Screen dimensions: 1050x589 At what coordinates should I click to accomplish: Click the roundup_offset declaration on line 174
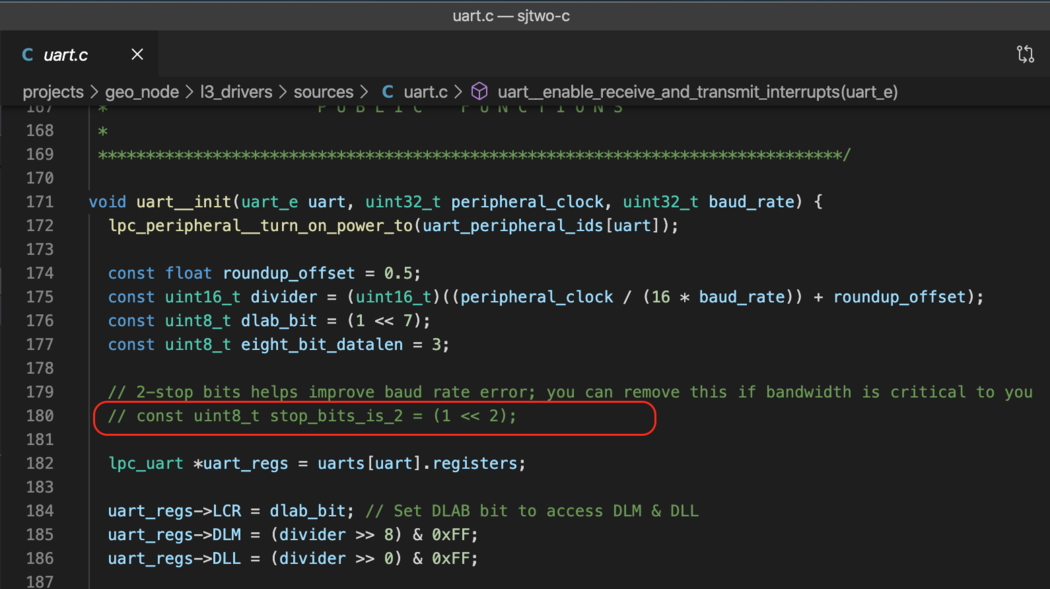289,273
